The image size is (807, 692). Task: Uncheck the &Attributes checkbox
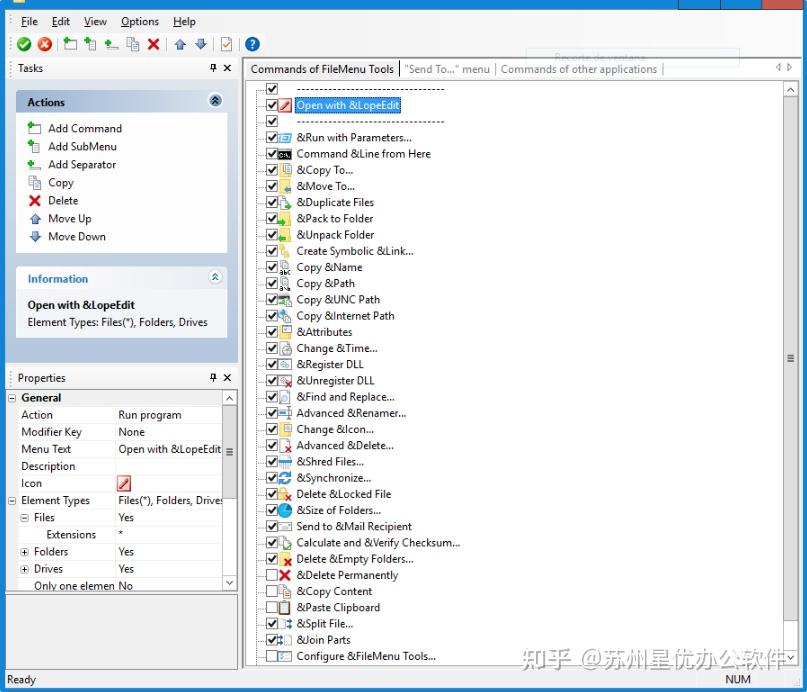272,332
